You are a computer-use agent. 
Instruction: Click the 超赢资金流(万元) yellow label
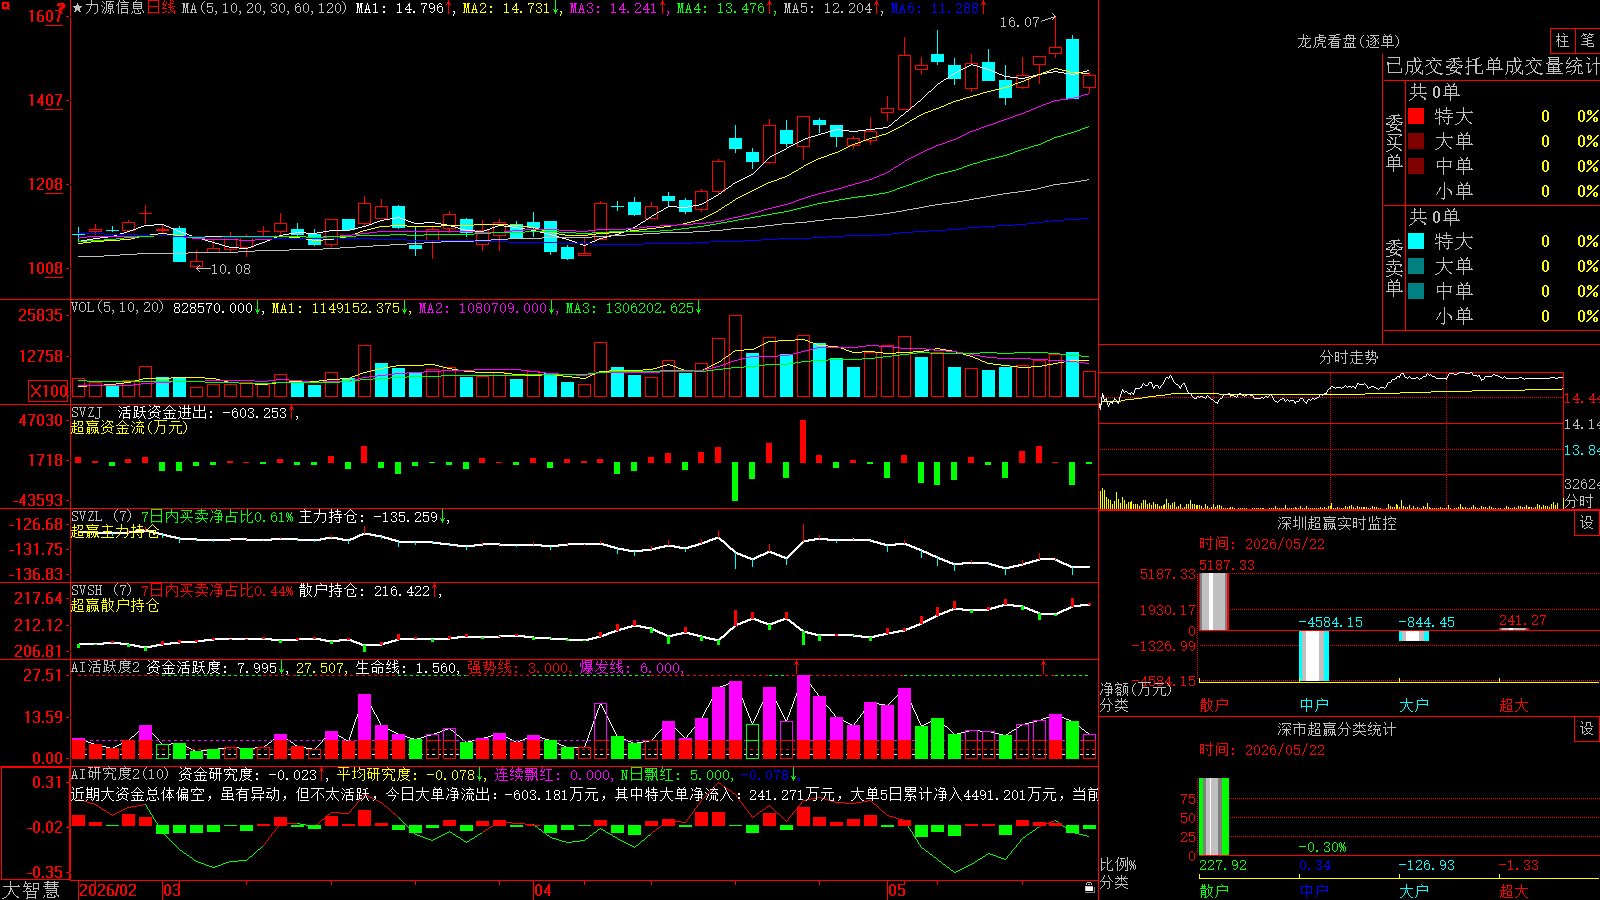coord(129,427)
